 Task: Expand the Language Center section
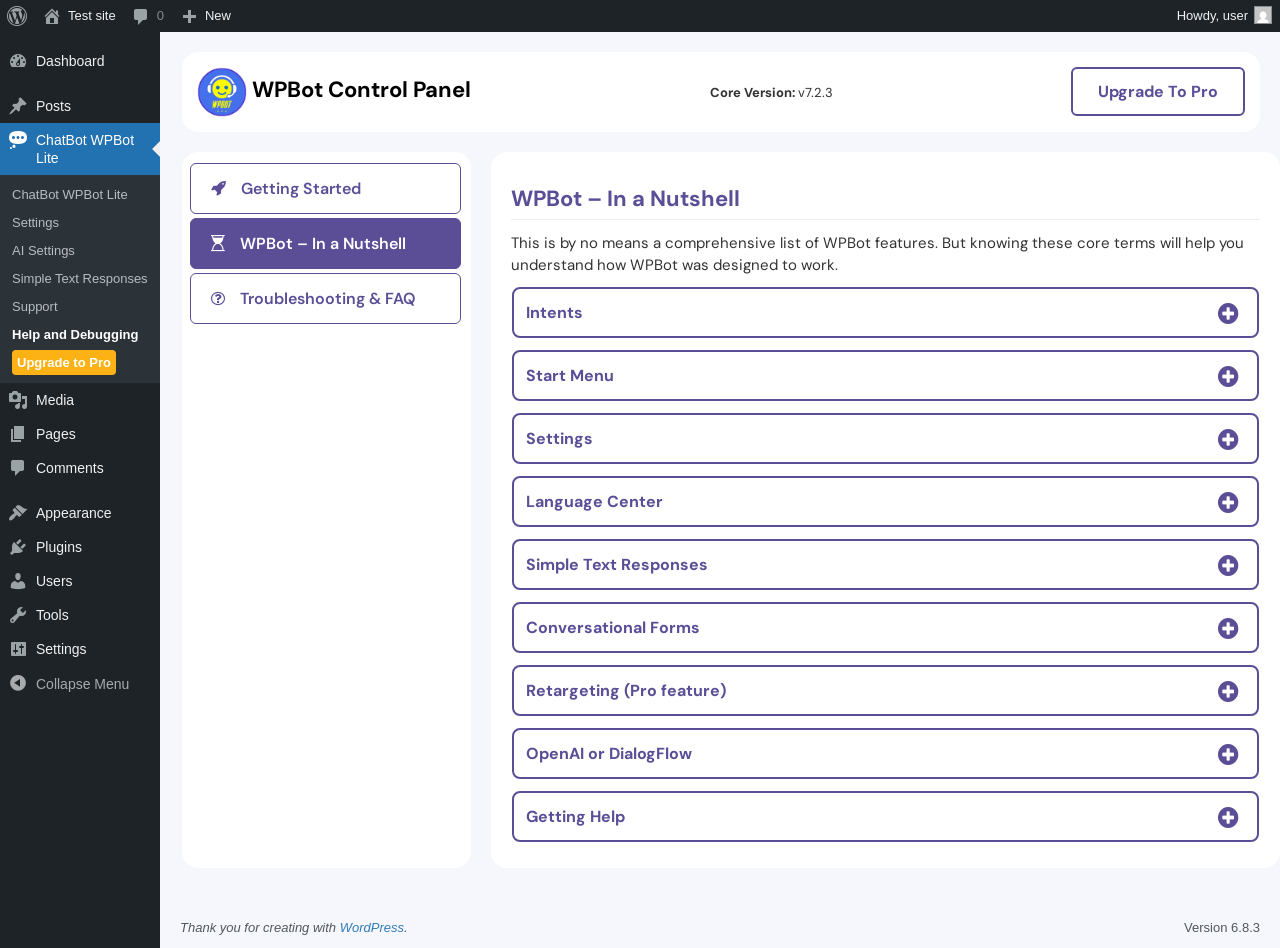coord(884,502)
